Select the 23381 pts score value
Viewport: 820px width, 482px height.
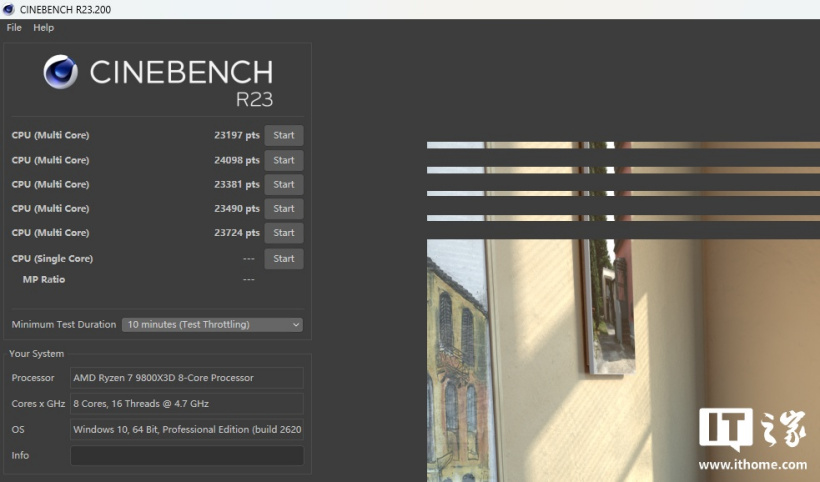(236, 185)
